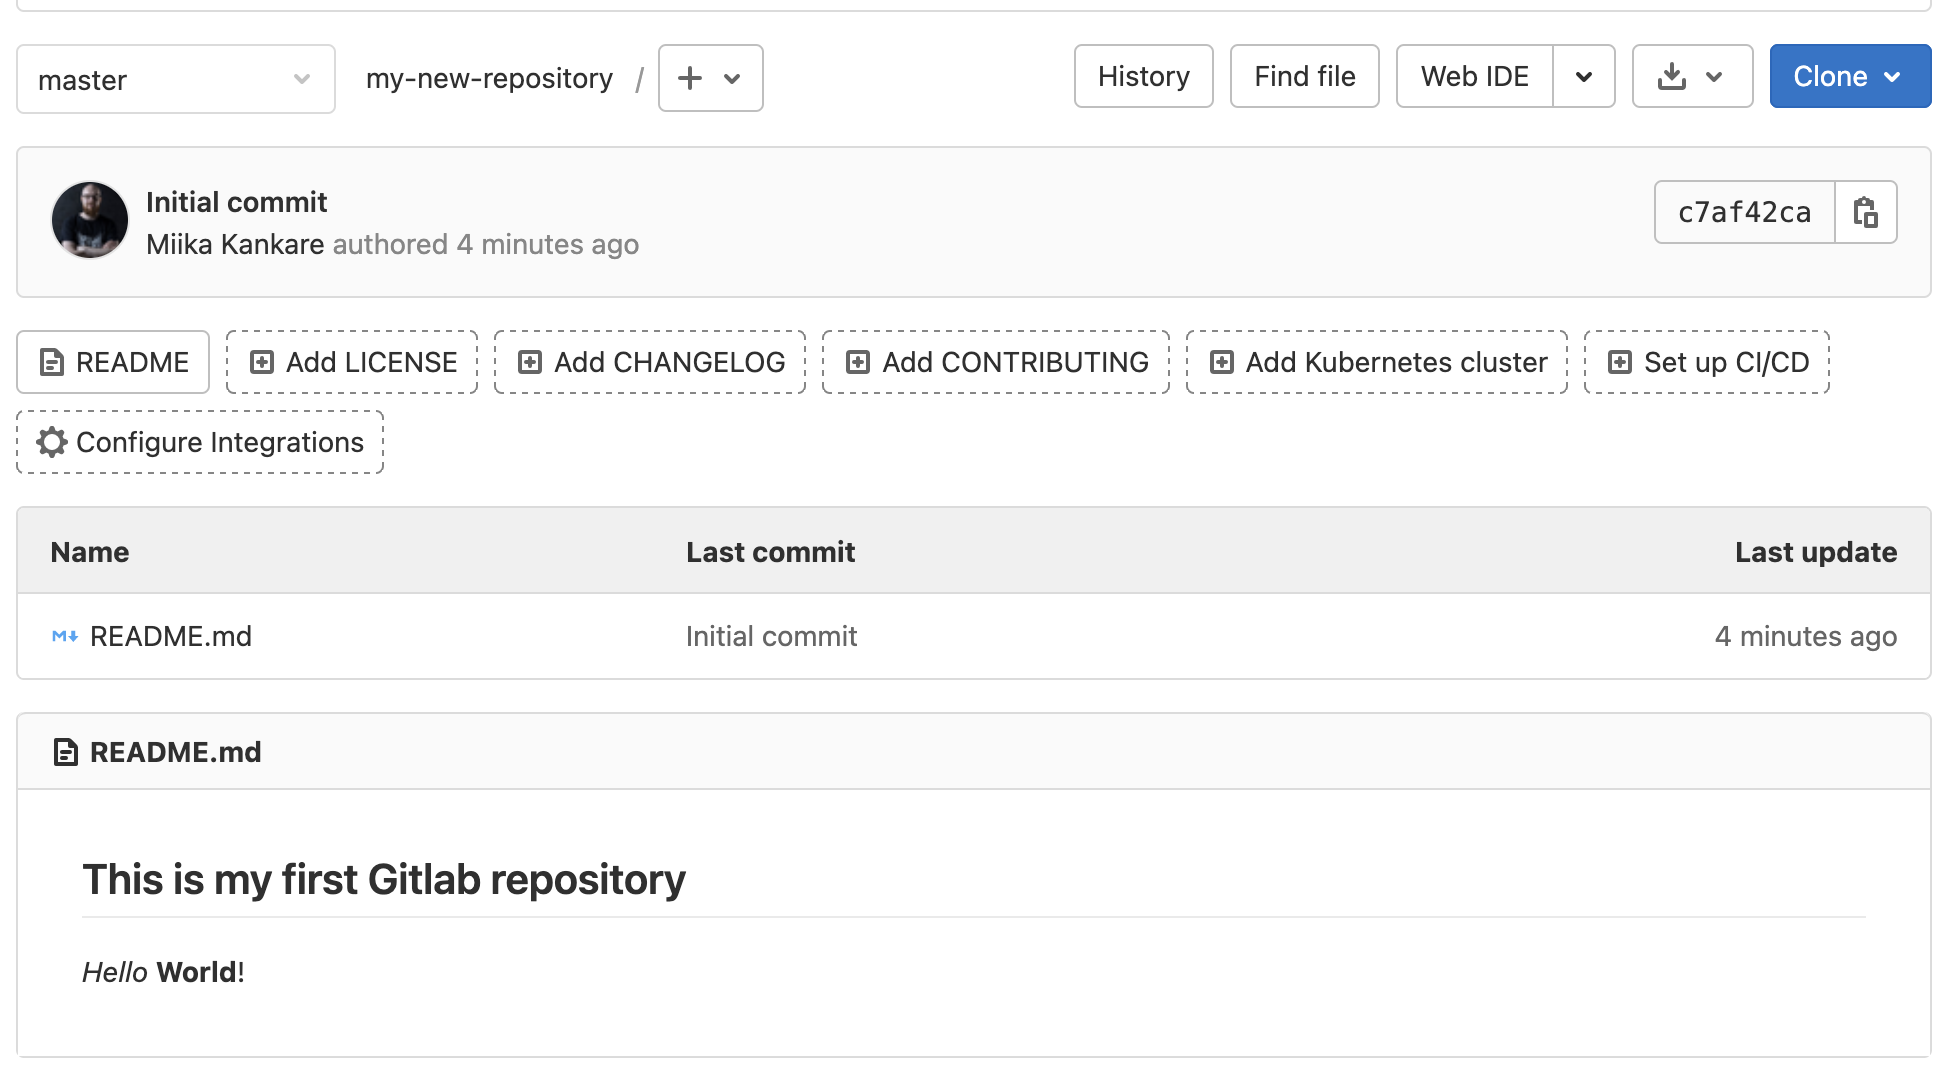Click the plus icon to add file
The image size is (1948, 1074).
point(691,78)
